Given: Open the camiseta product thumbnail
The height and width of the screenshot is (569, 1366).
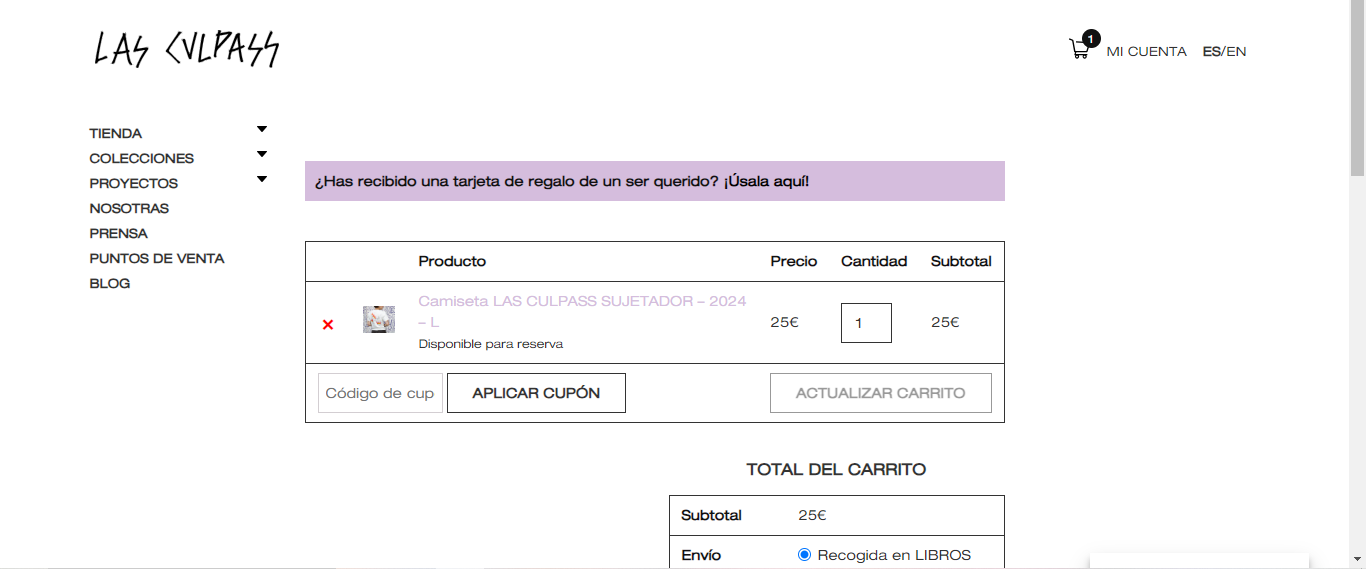Looking at the screenshot, I should click(379, 320).
